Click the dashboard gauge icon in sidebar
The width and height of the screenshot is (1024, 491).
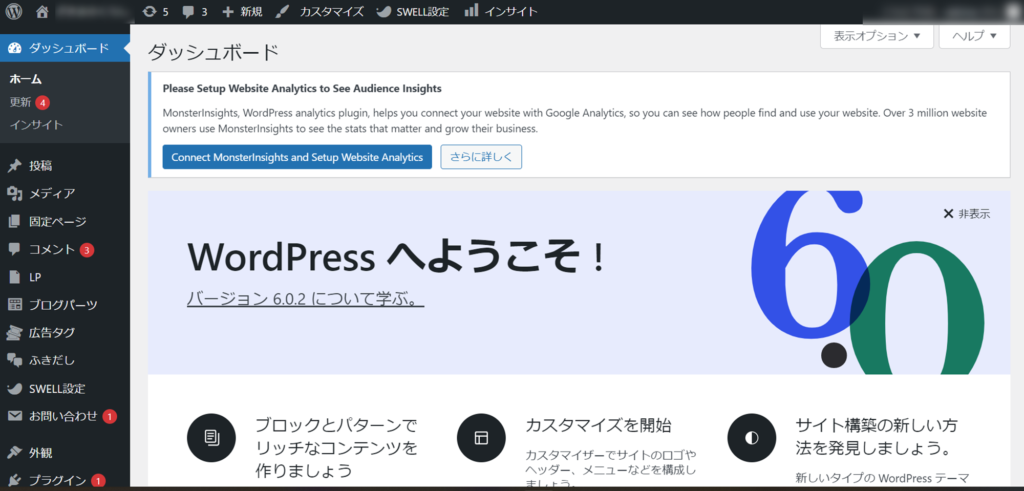14,48
